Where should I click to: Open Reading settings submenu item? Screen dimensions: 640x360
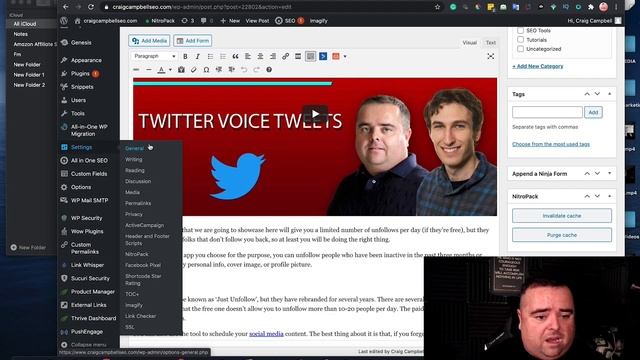pyautogui.click(x=135, y=170)
